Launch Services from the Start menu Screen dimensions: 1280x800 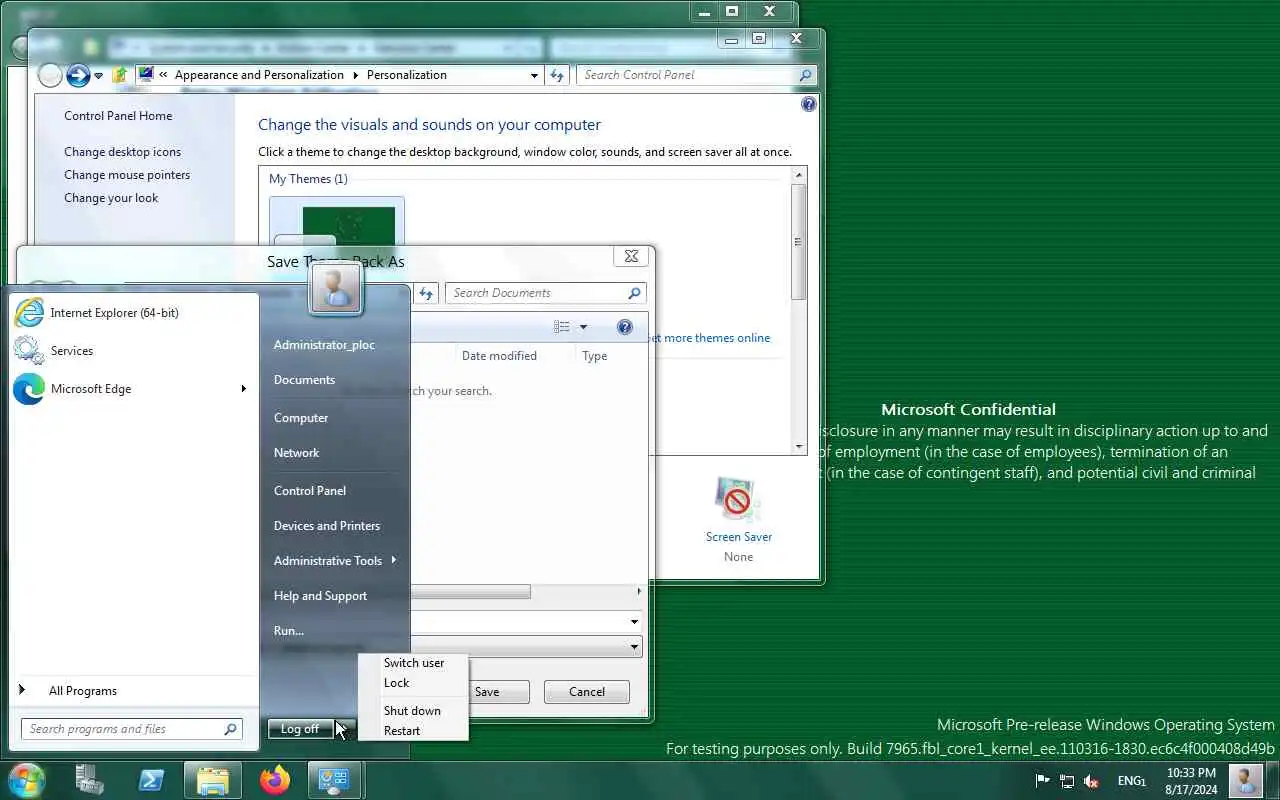pyautogui.click(x=133, y=351)
